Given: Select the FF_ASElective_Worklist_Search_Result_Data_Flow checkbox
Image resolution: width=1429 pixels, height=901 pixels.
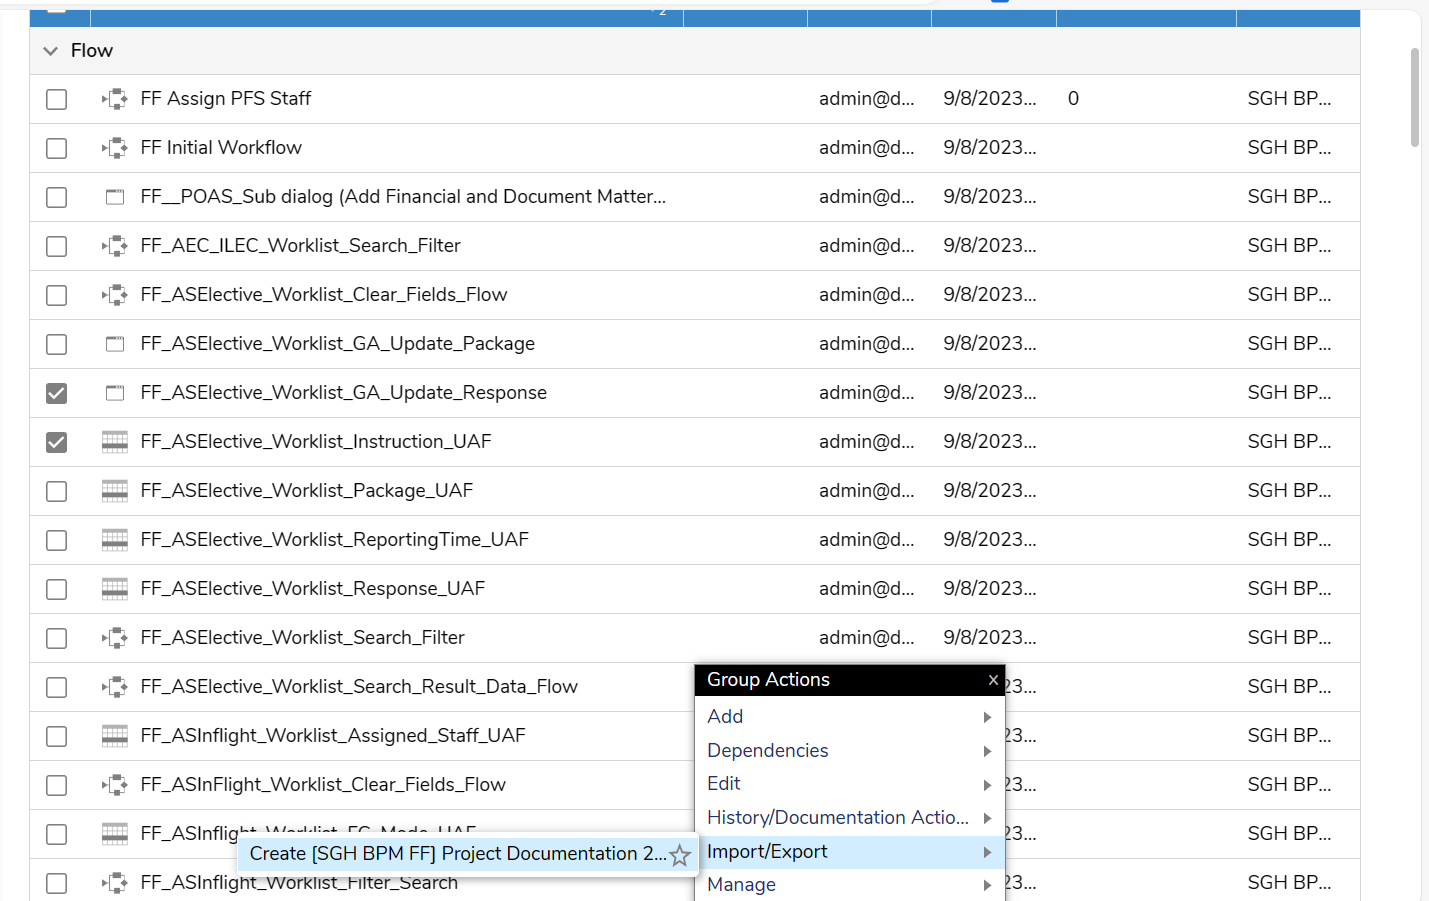Looking at the screenshot, I should pyautogui.click(x=57, y=687).
